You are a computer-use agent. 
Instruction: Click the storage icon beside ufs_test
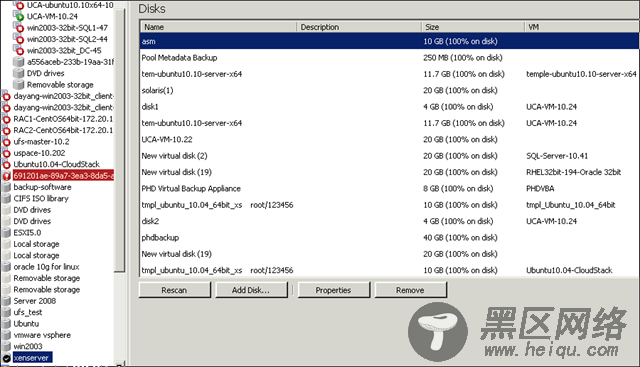point(6,313)
